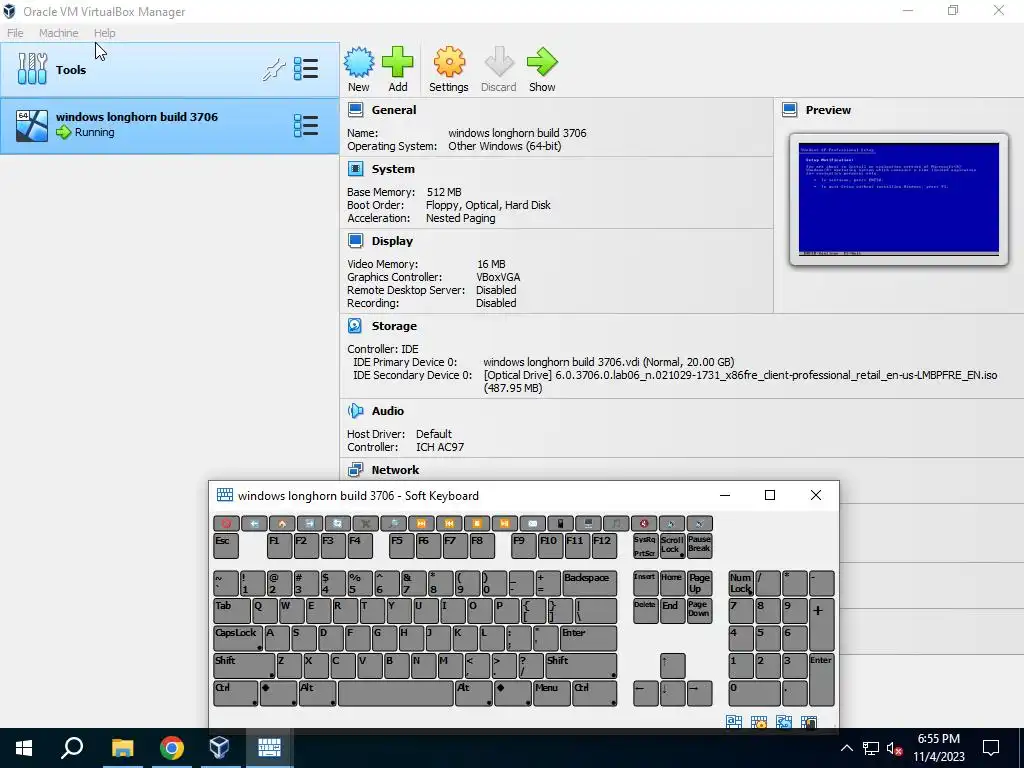
Task: Click the Delete key on the soft keyboard
Action: pyautogui.click(x=645, y=611)
